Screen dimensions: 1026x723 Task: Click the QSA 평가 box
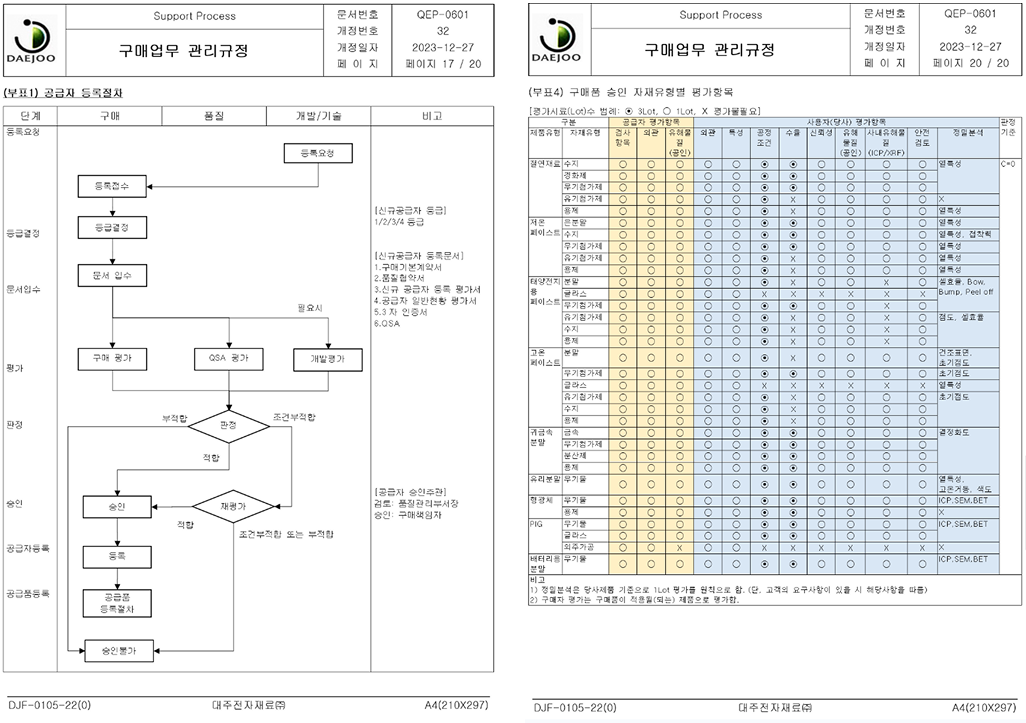(229, 357)
